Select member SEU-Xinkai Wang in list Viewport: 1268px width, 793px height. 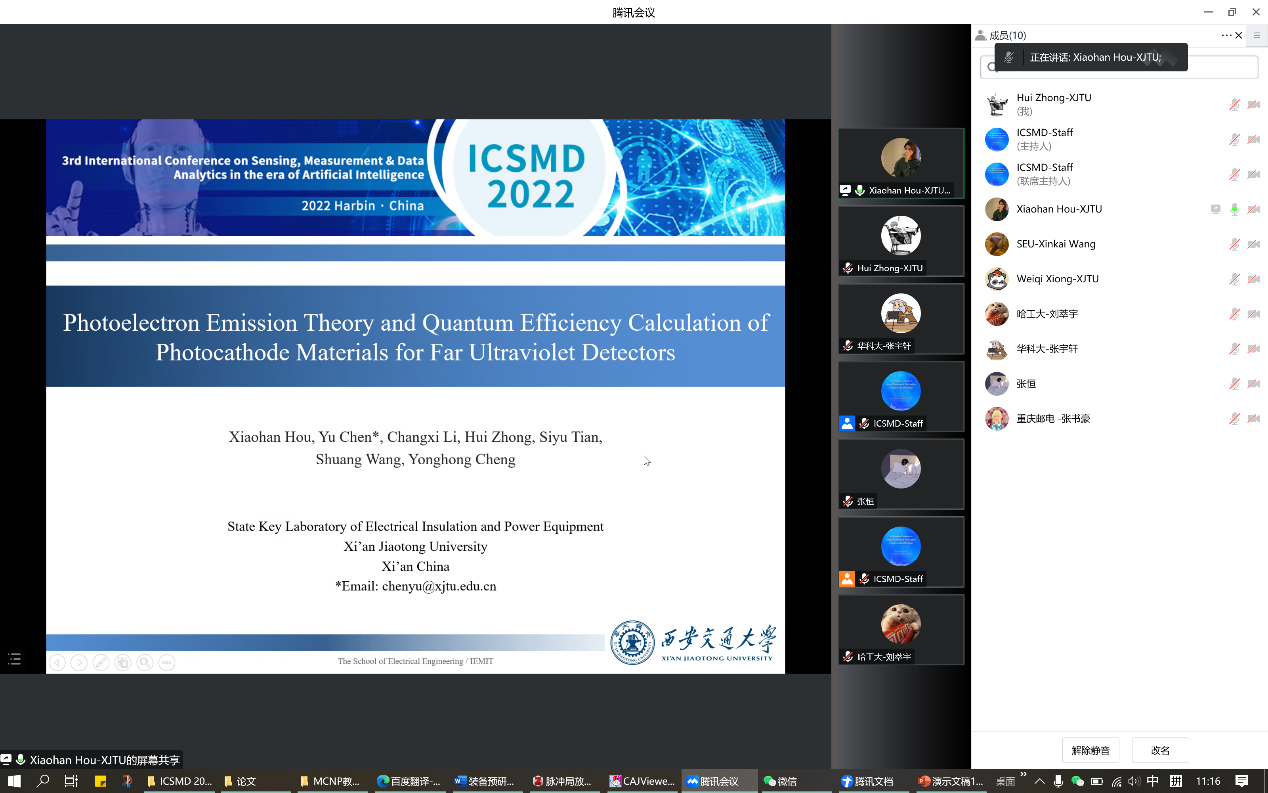point(1119,244)
